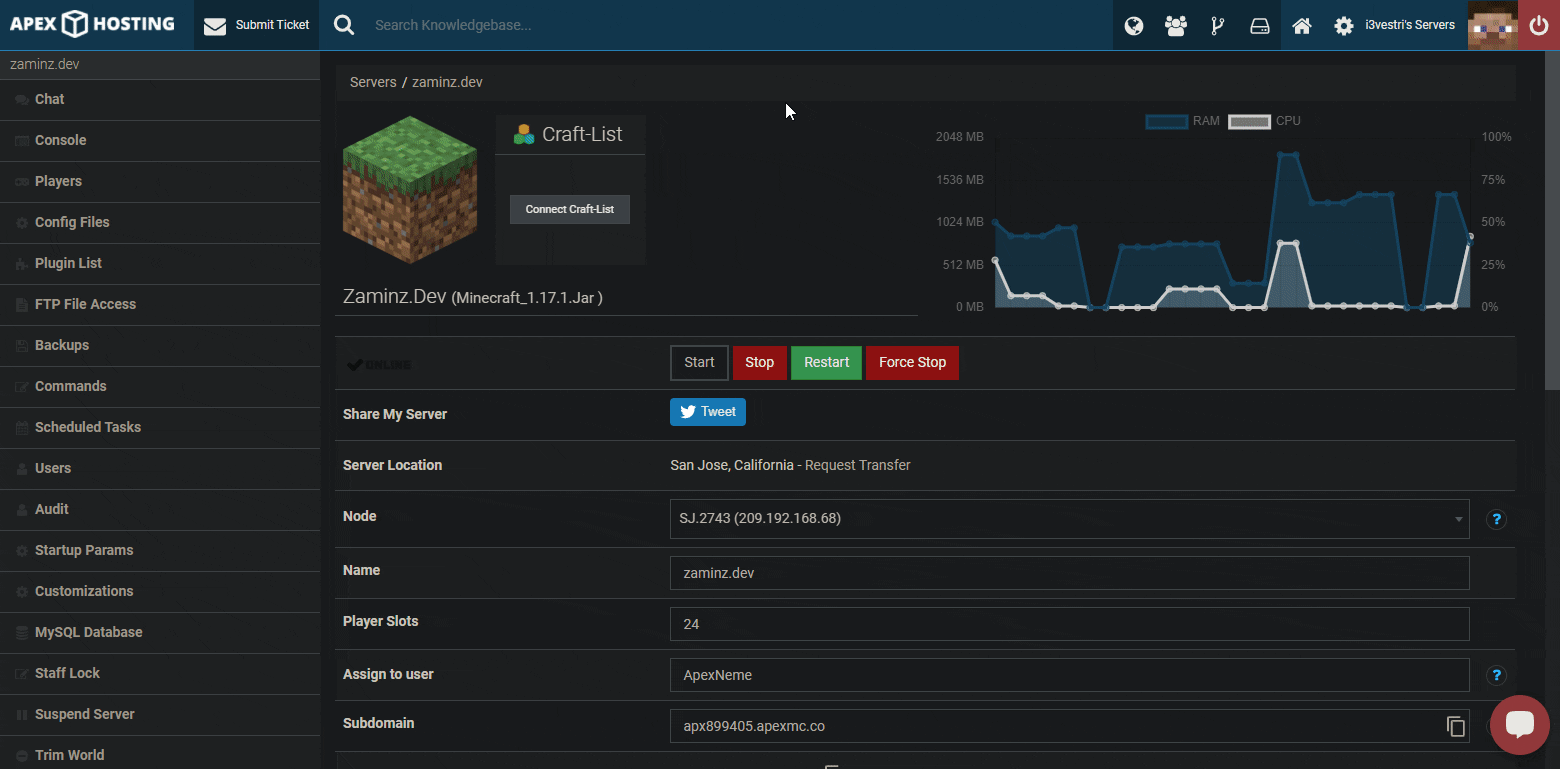1560x769 pixels.
Task: Click the branch/fork icon in top bar
Action: click(x=1218, y=26)
